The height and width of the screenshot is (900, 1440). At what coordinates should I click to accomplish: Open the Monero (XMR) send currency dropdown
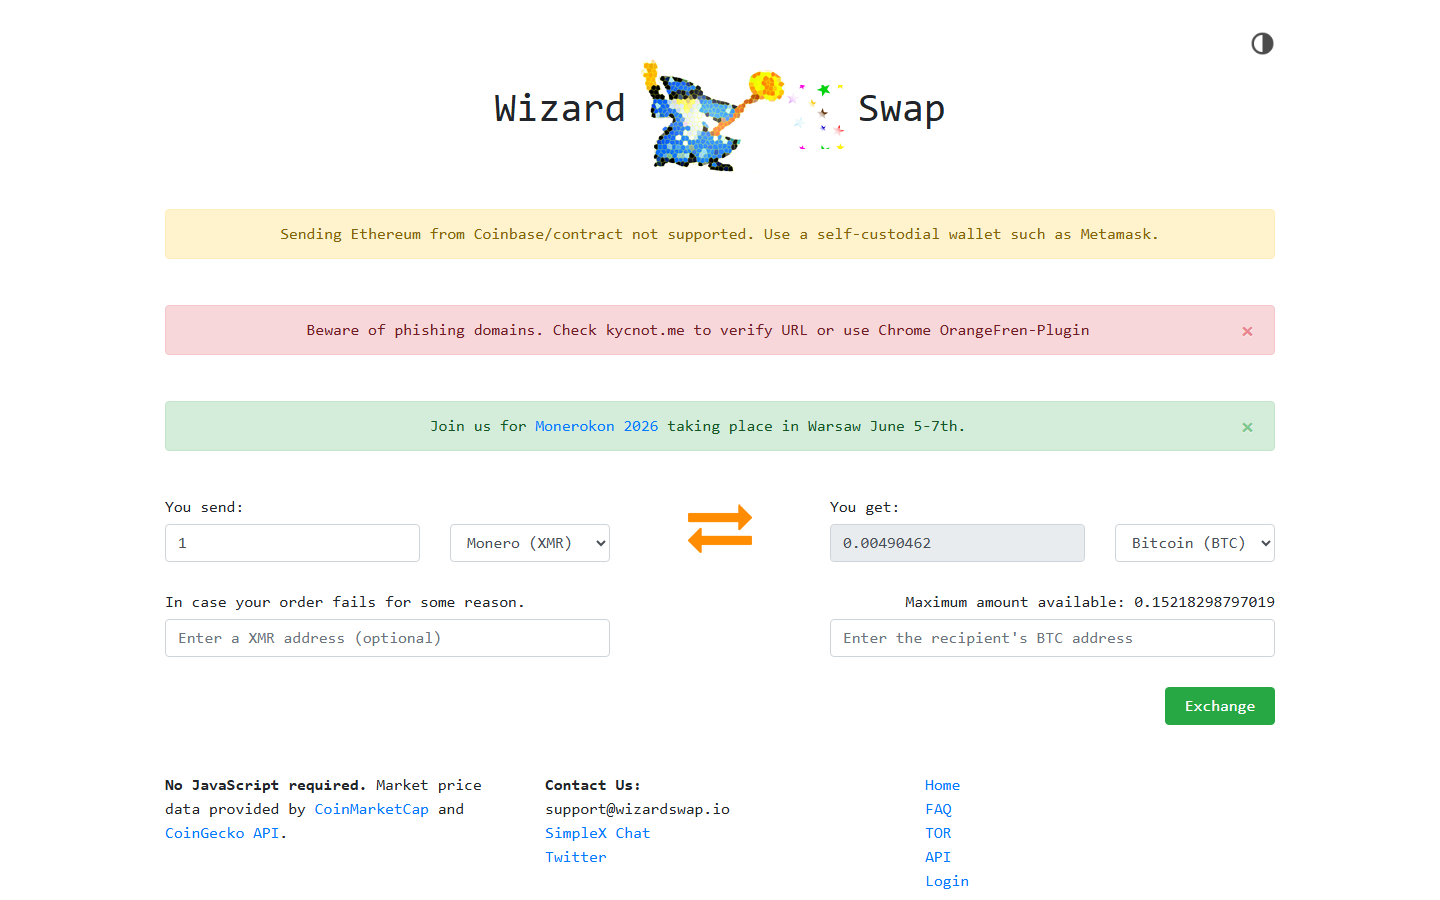[530, 543]
